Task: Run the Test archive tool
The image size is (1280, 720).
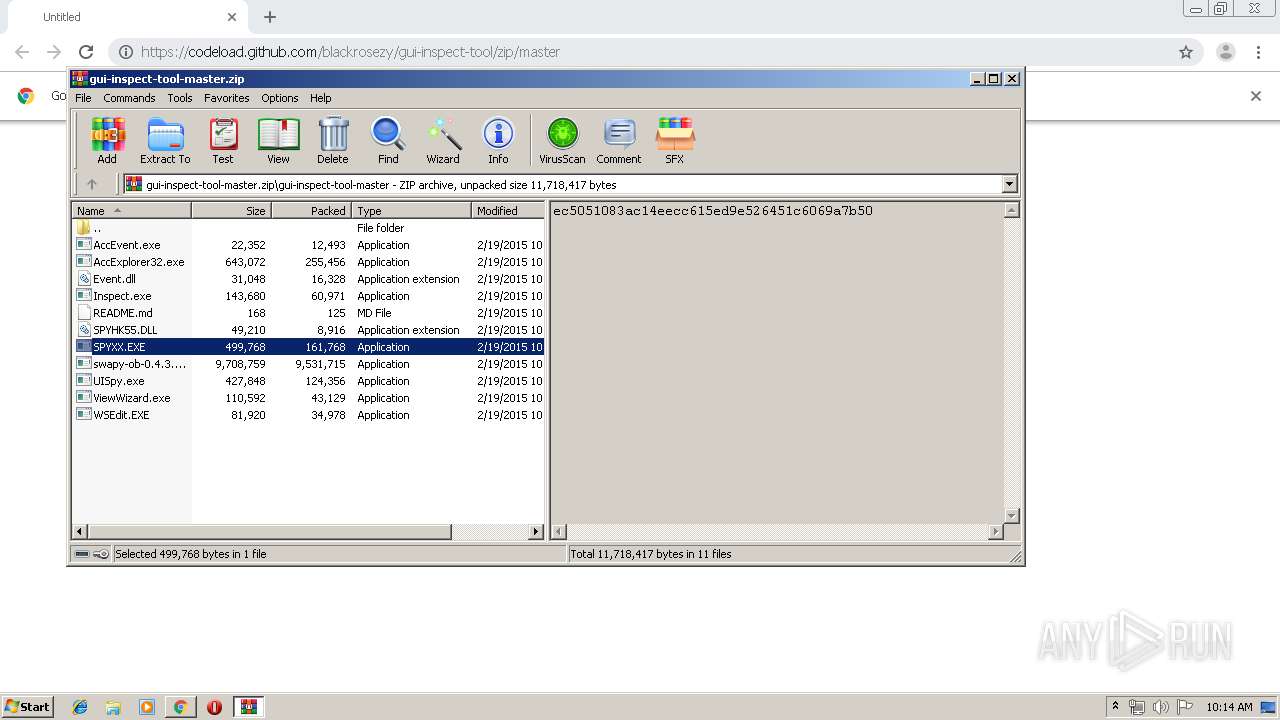Action: point(223,140)
